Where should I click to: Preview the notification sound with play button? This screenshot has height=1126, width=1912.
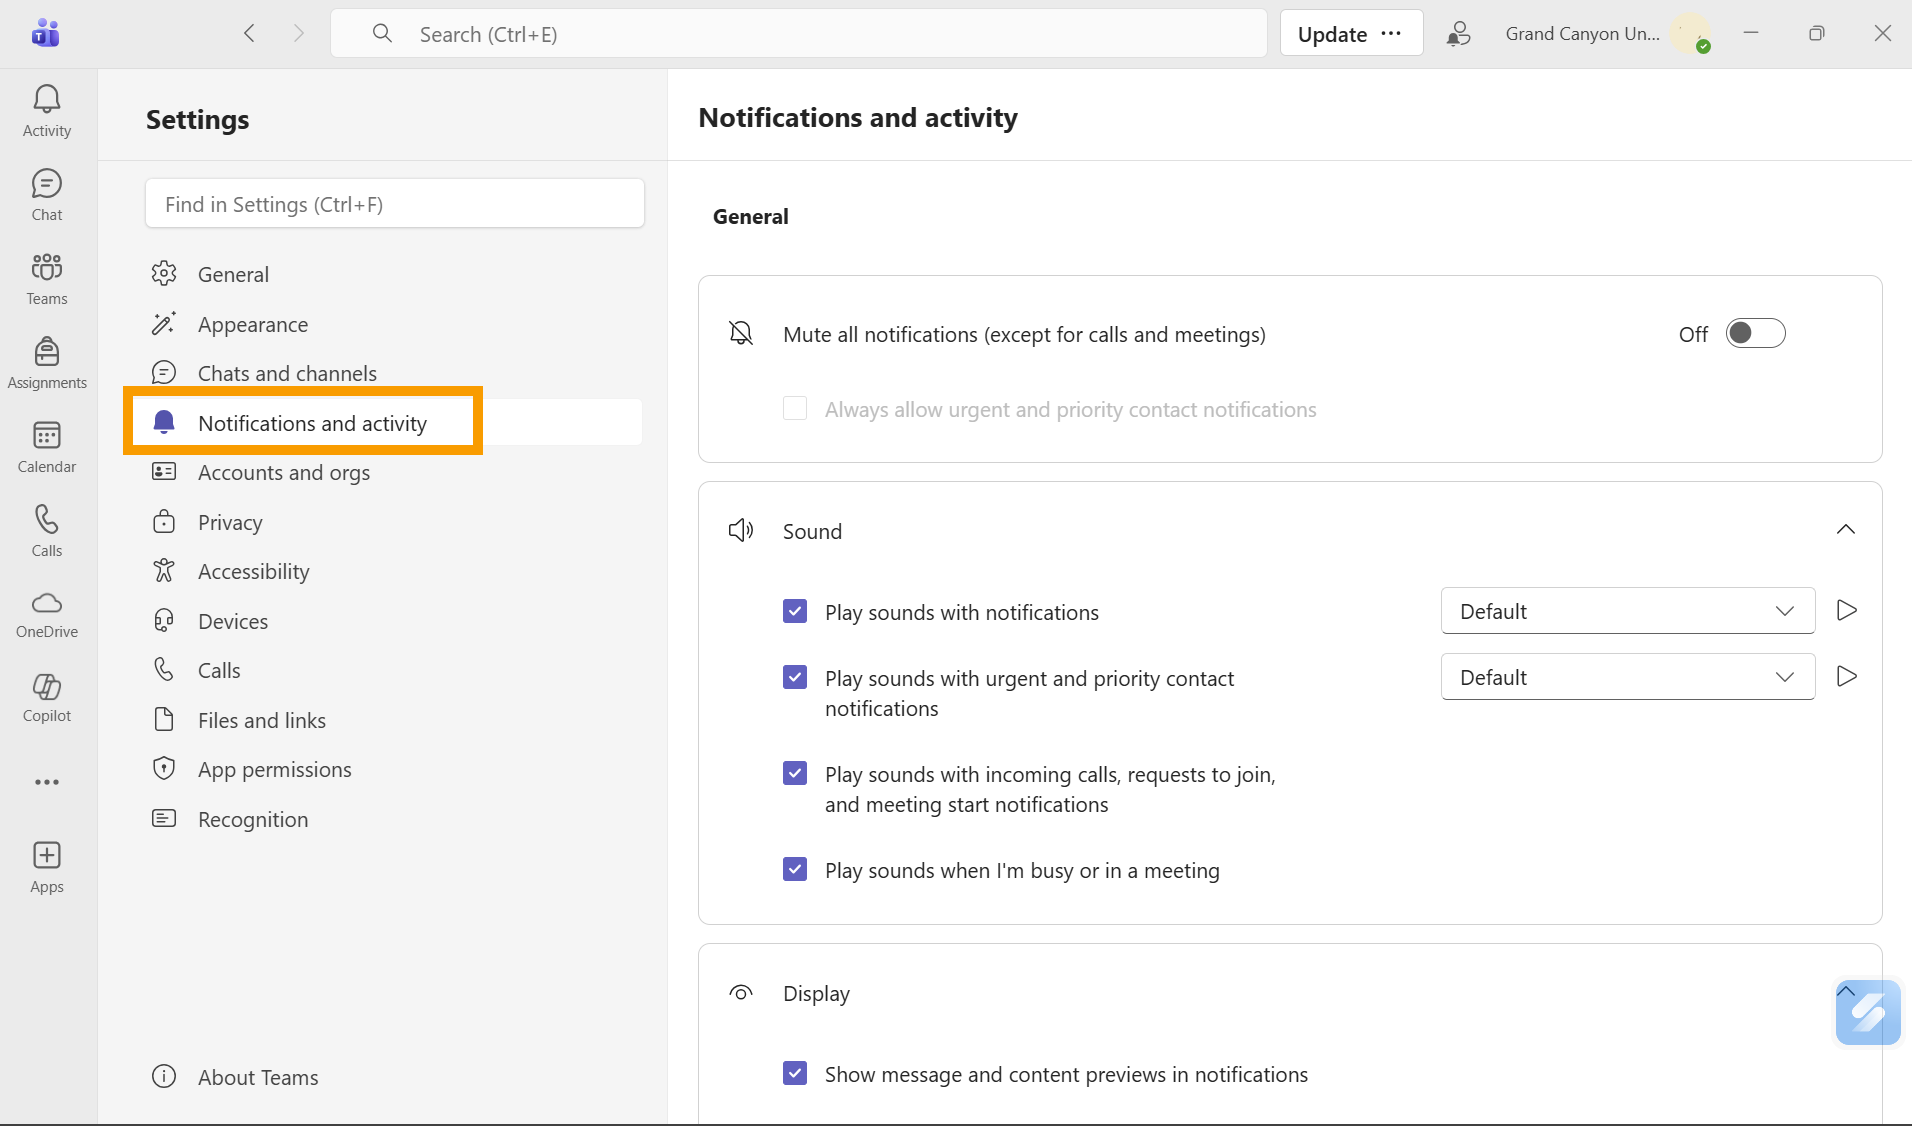tap(1846, 611)
